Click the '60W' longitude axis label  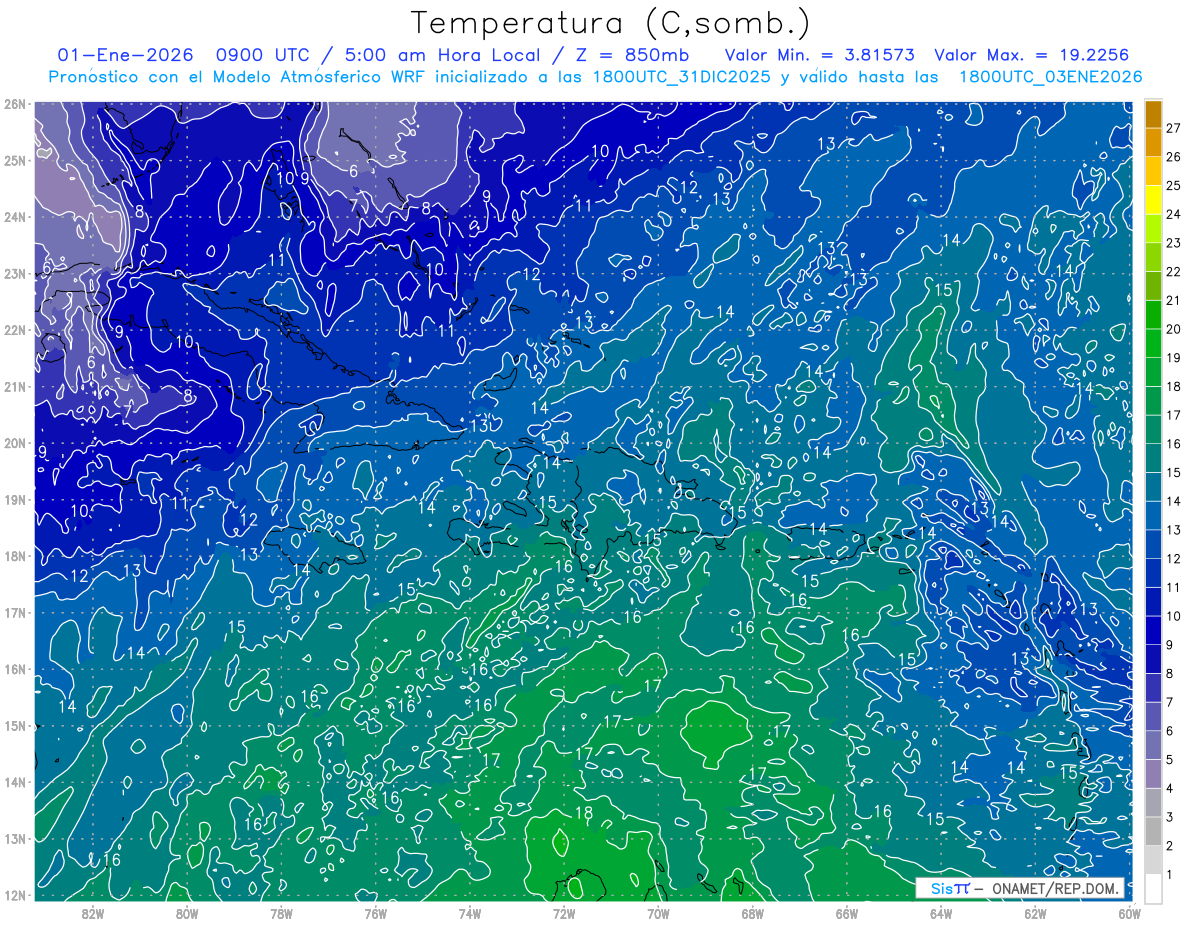[x=1129, y=913]
